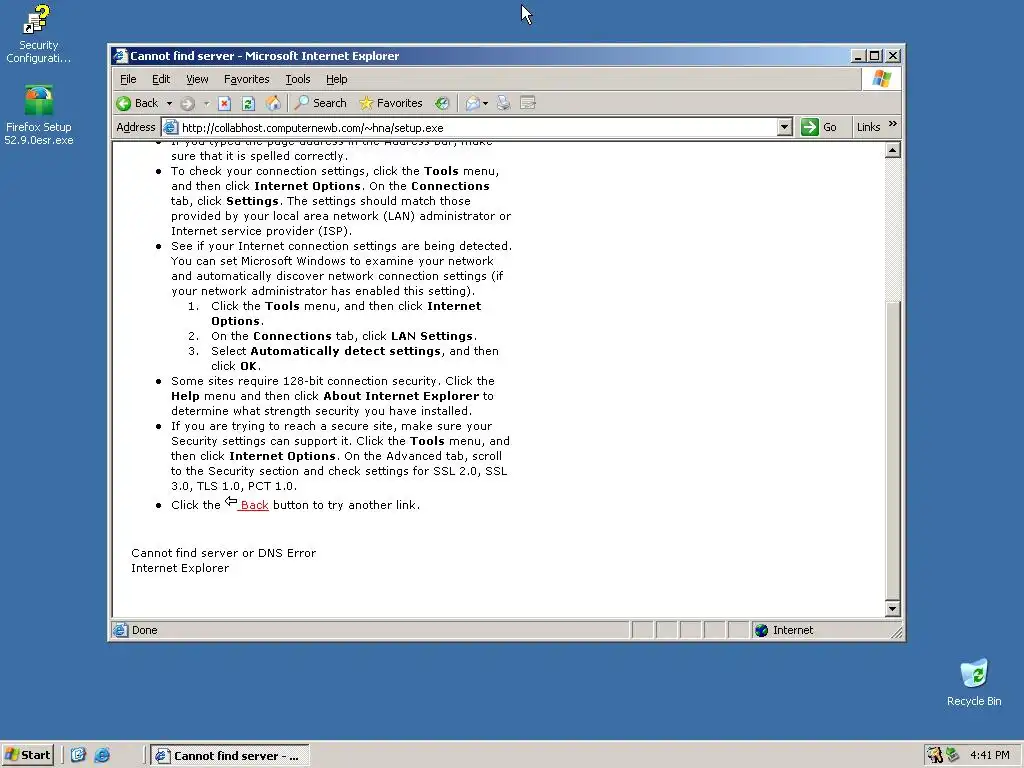Viewport: 1024px width, 768px height.
Task: Click the Show Desktop quick launch icon
Action: pyautogui.click(x=78, y=755)
